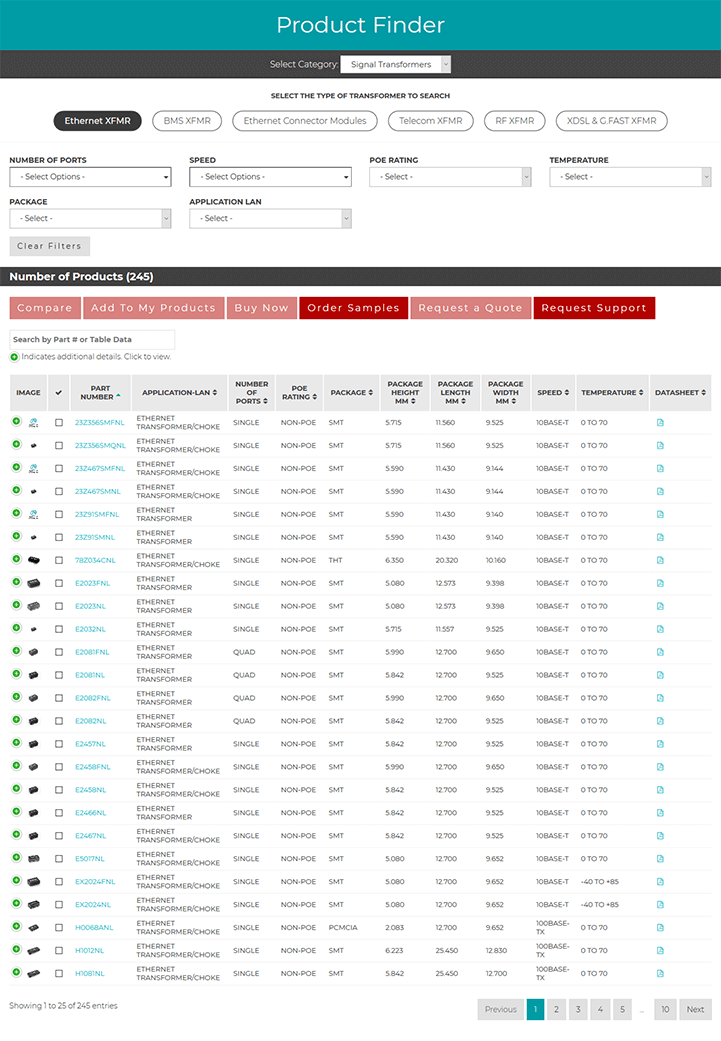Select the XDSL & G.FAST XFMR type

coord(611,121)
